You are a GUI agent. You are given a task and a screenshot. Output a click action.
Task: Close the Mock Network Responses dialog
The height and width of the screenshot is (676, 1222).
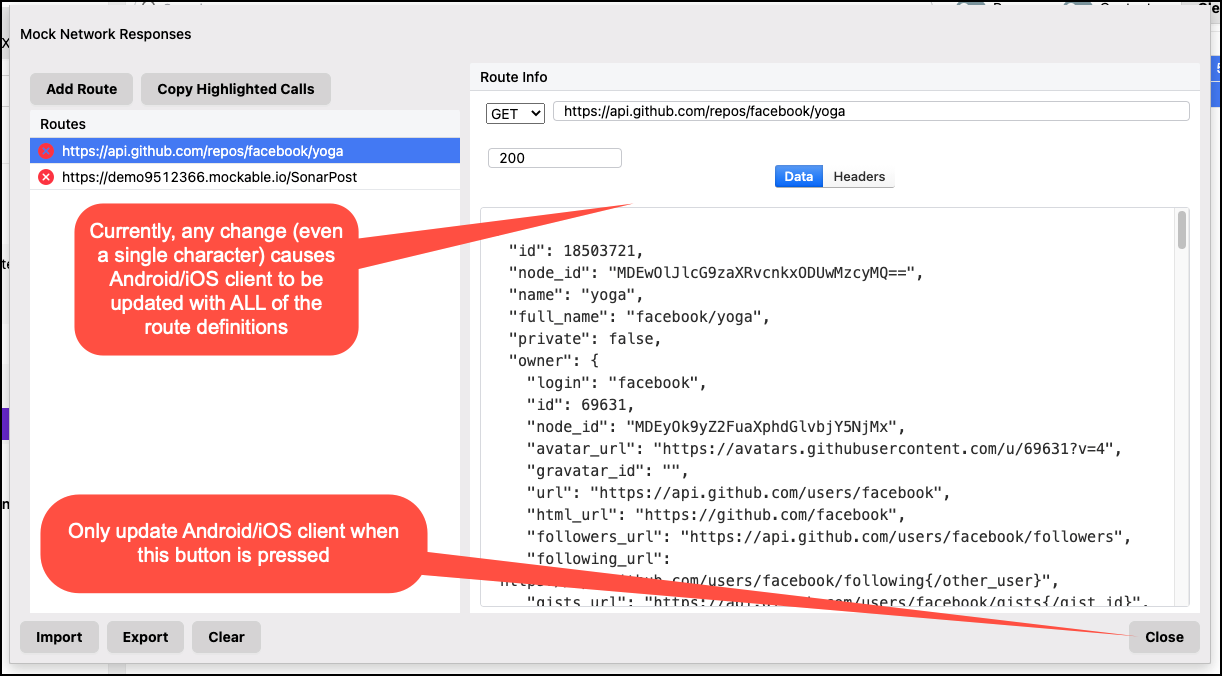[x=1164, y=637]
